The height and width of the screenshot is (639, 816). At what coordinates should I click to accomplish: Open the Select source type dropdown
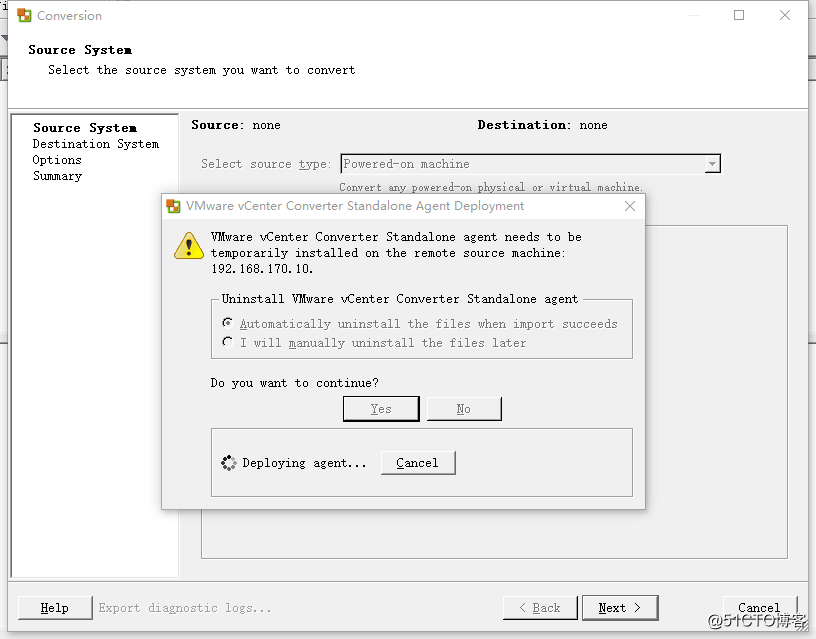pyautogui.click(x=712, y=164)
